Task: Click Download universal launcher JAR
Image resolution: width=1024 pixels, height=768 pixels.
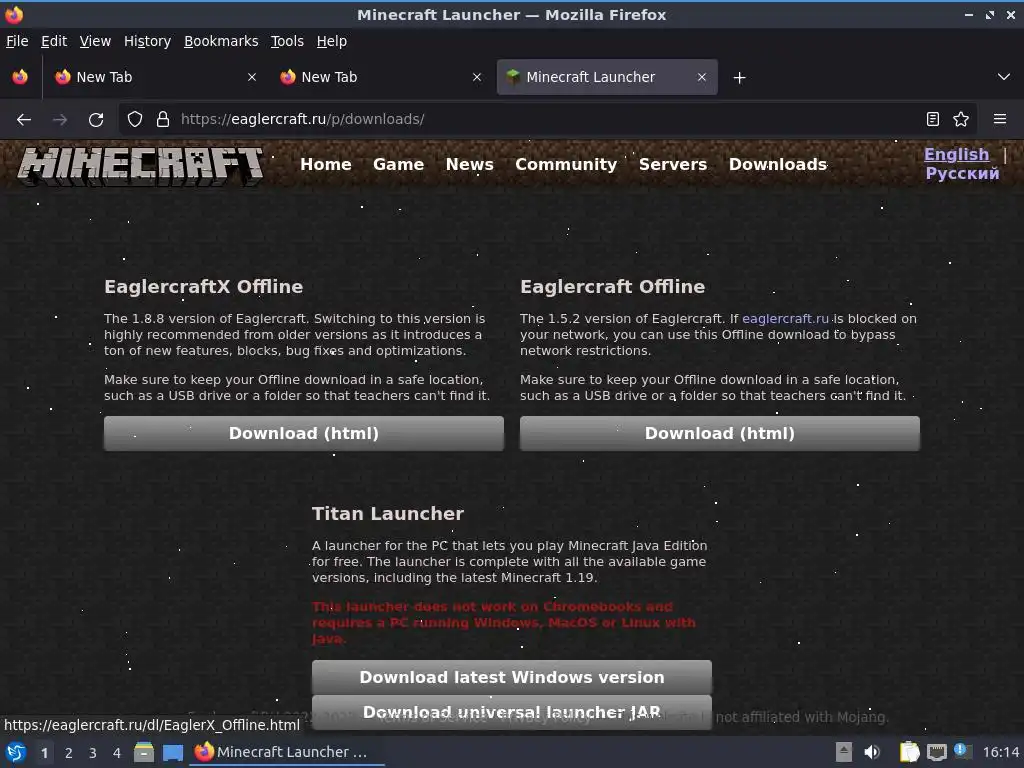Action: (x=512, y=712)
